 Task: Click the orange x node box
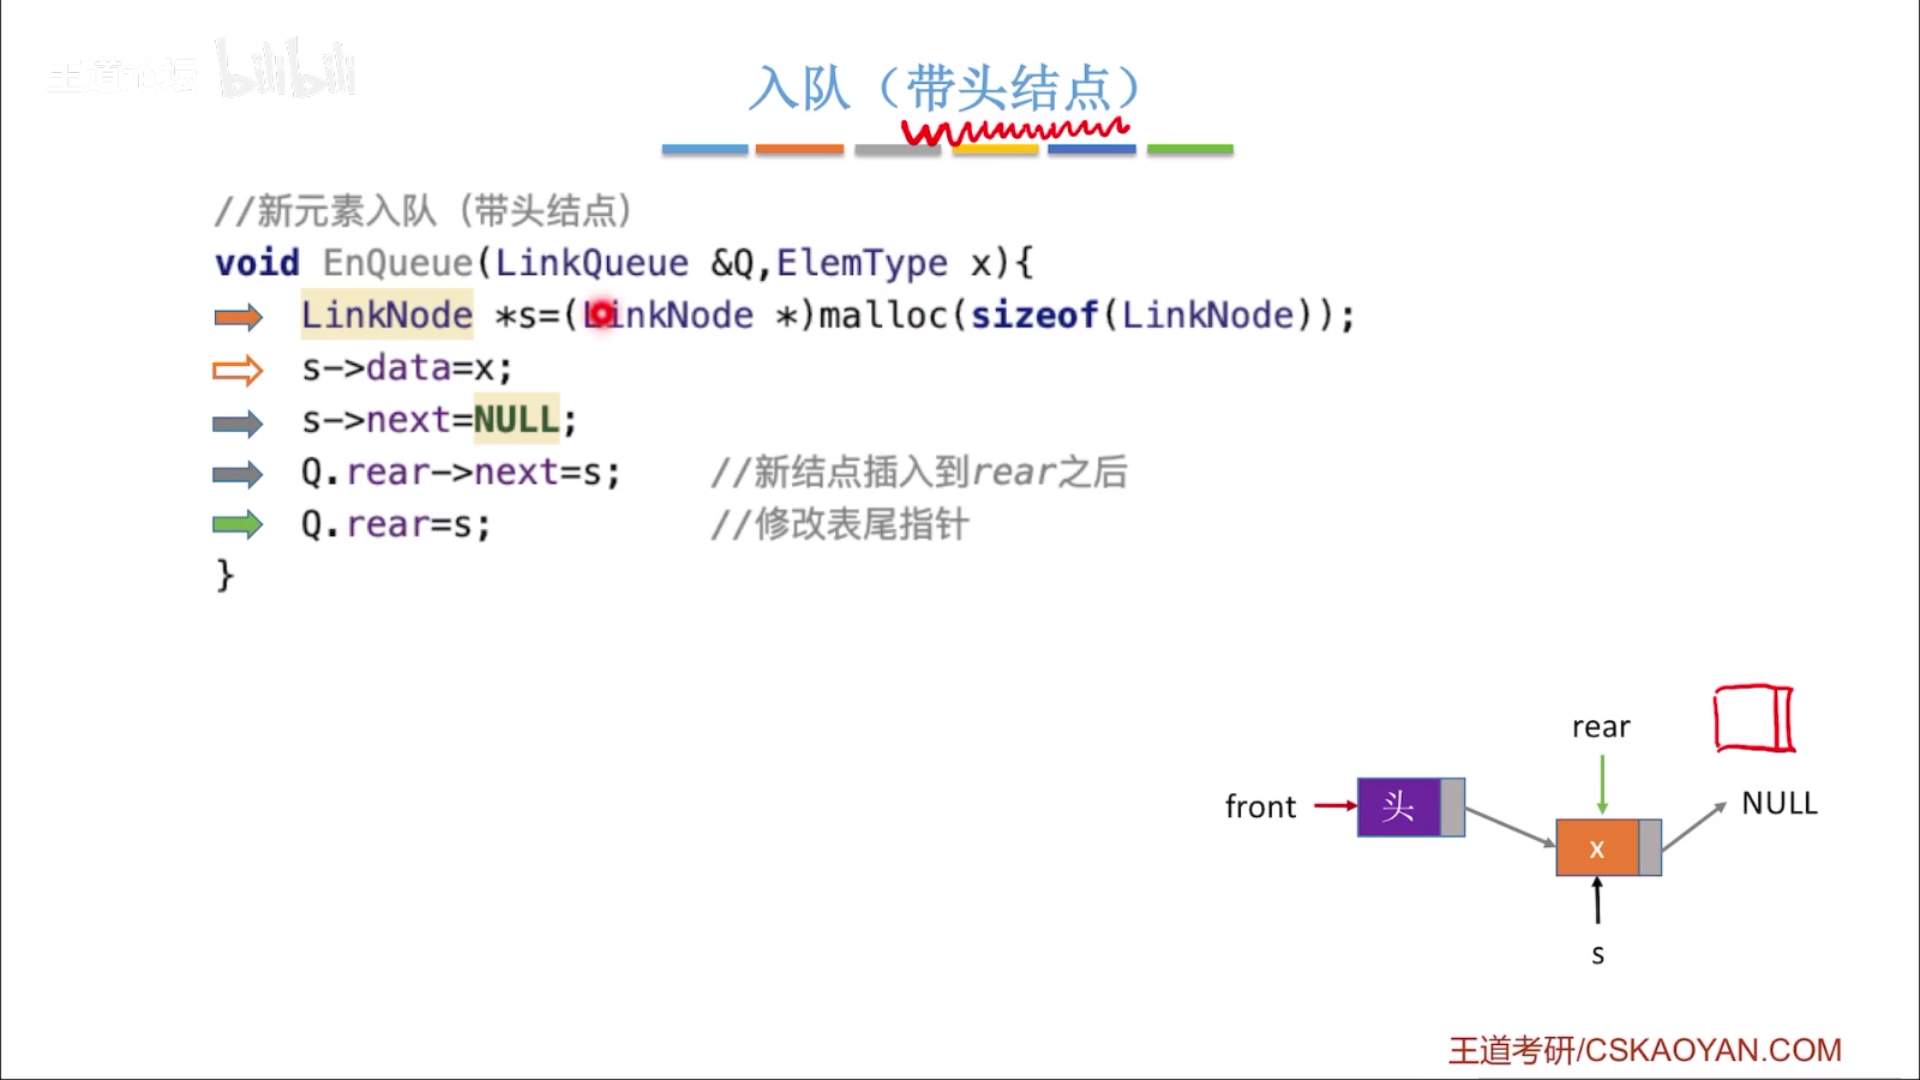[1597, 848]
